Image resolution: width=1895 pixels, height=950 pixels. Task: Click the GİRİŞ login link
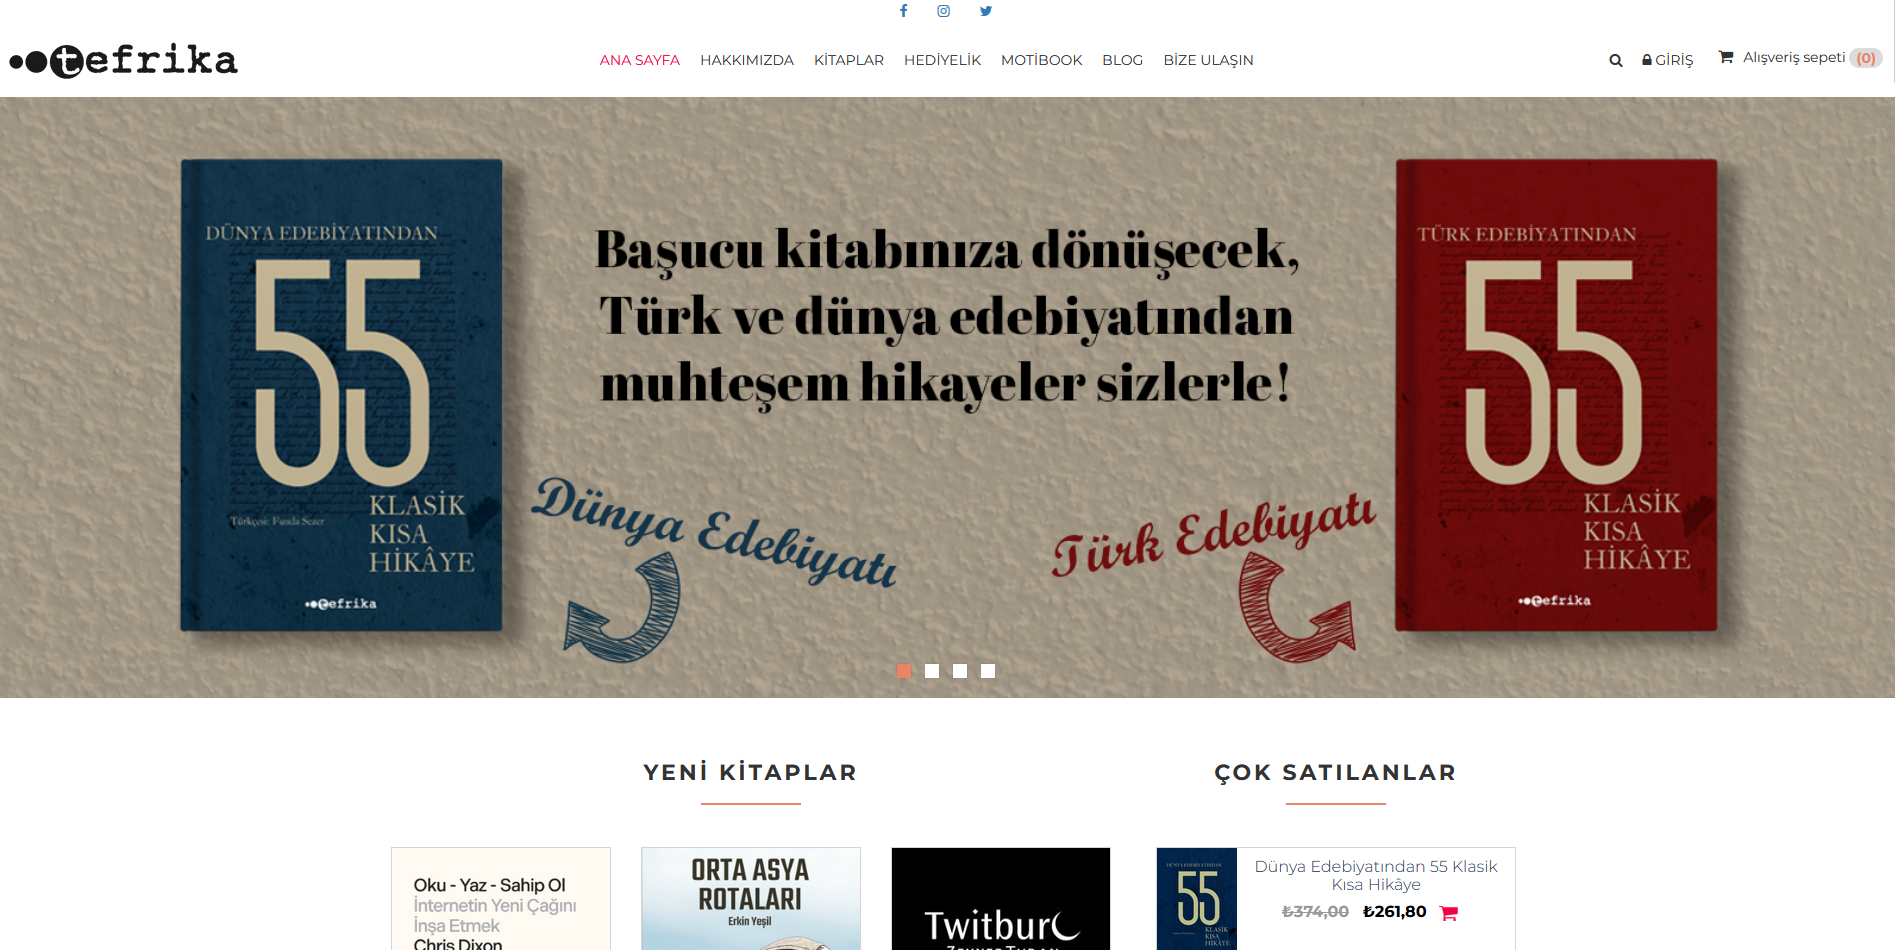(1667, 60)
